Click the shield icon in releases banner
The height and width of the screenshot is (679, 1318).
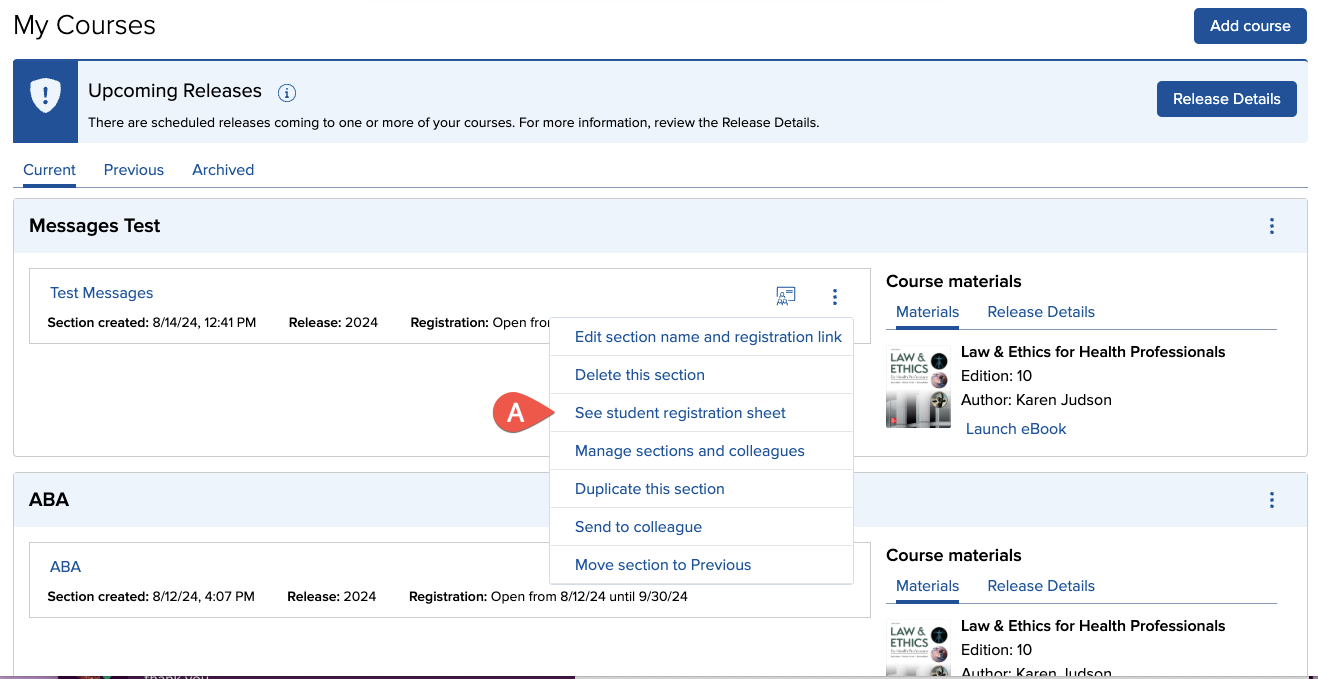point(45,96)
